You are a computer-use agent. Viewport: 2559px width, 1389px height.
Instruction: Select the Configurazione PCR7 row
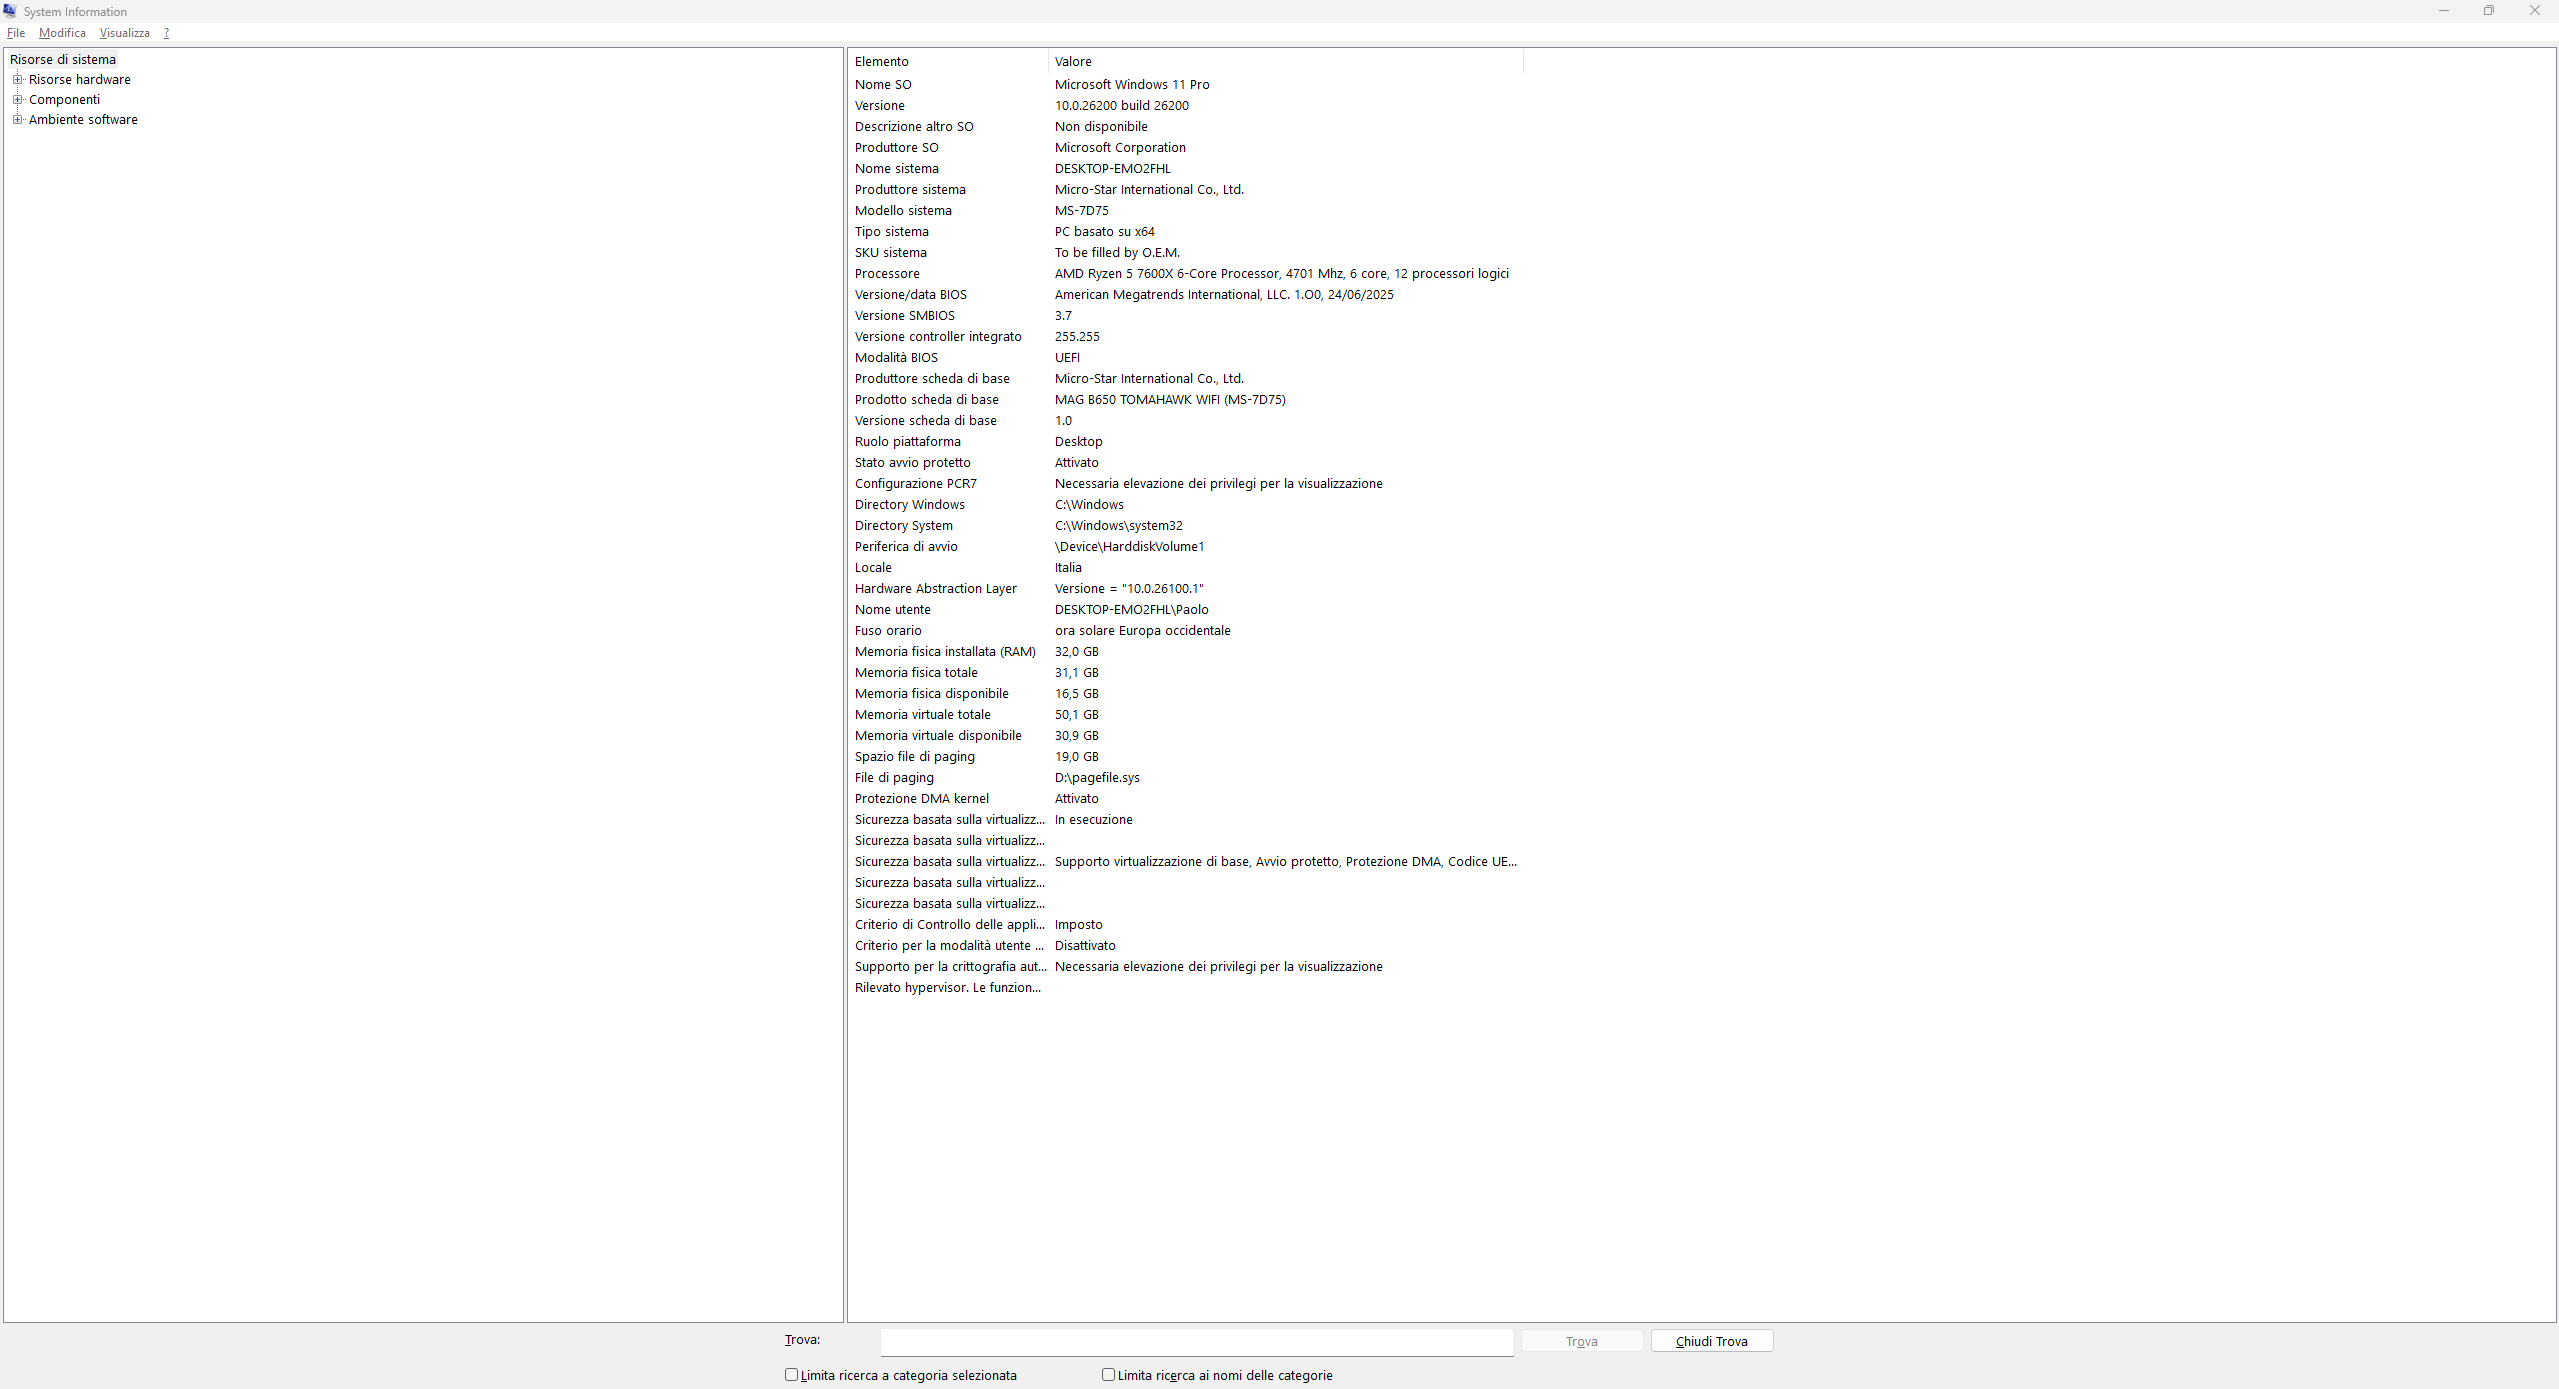1186,484
